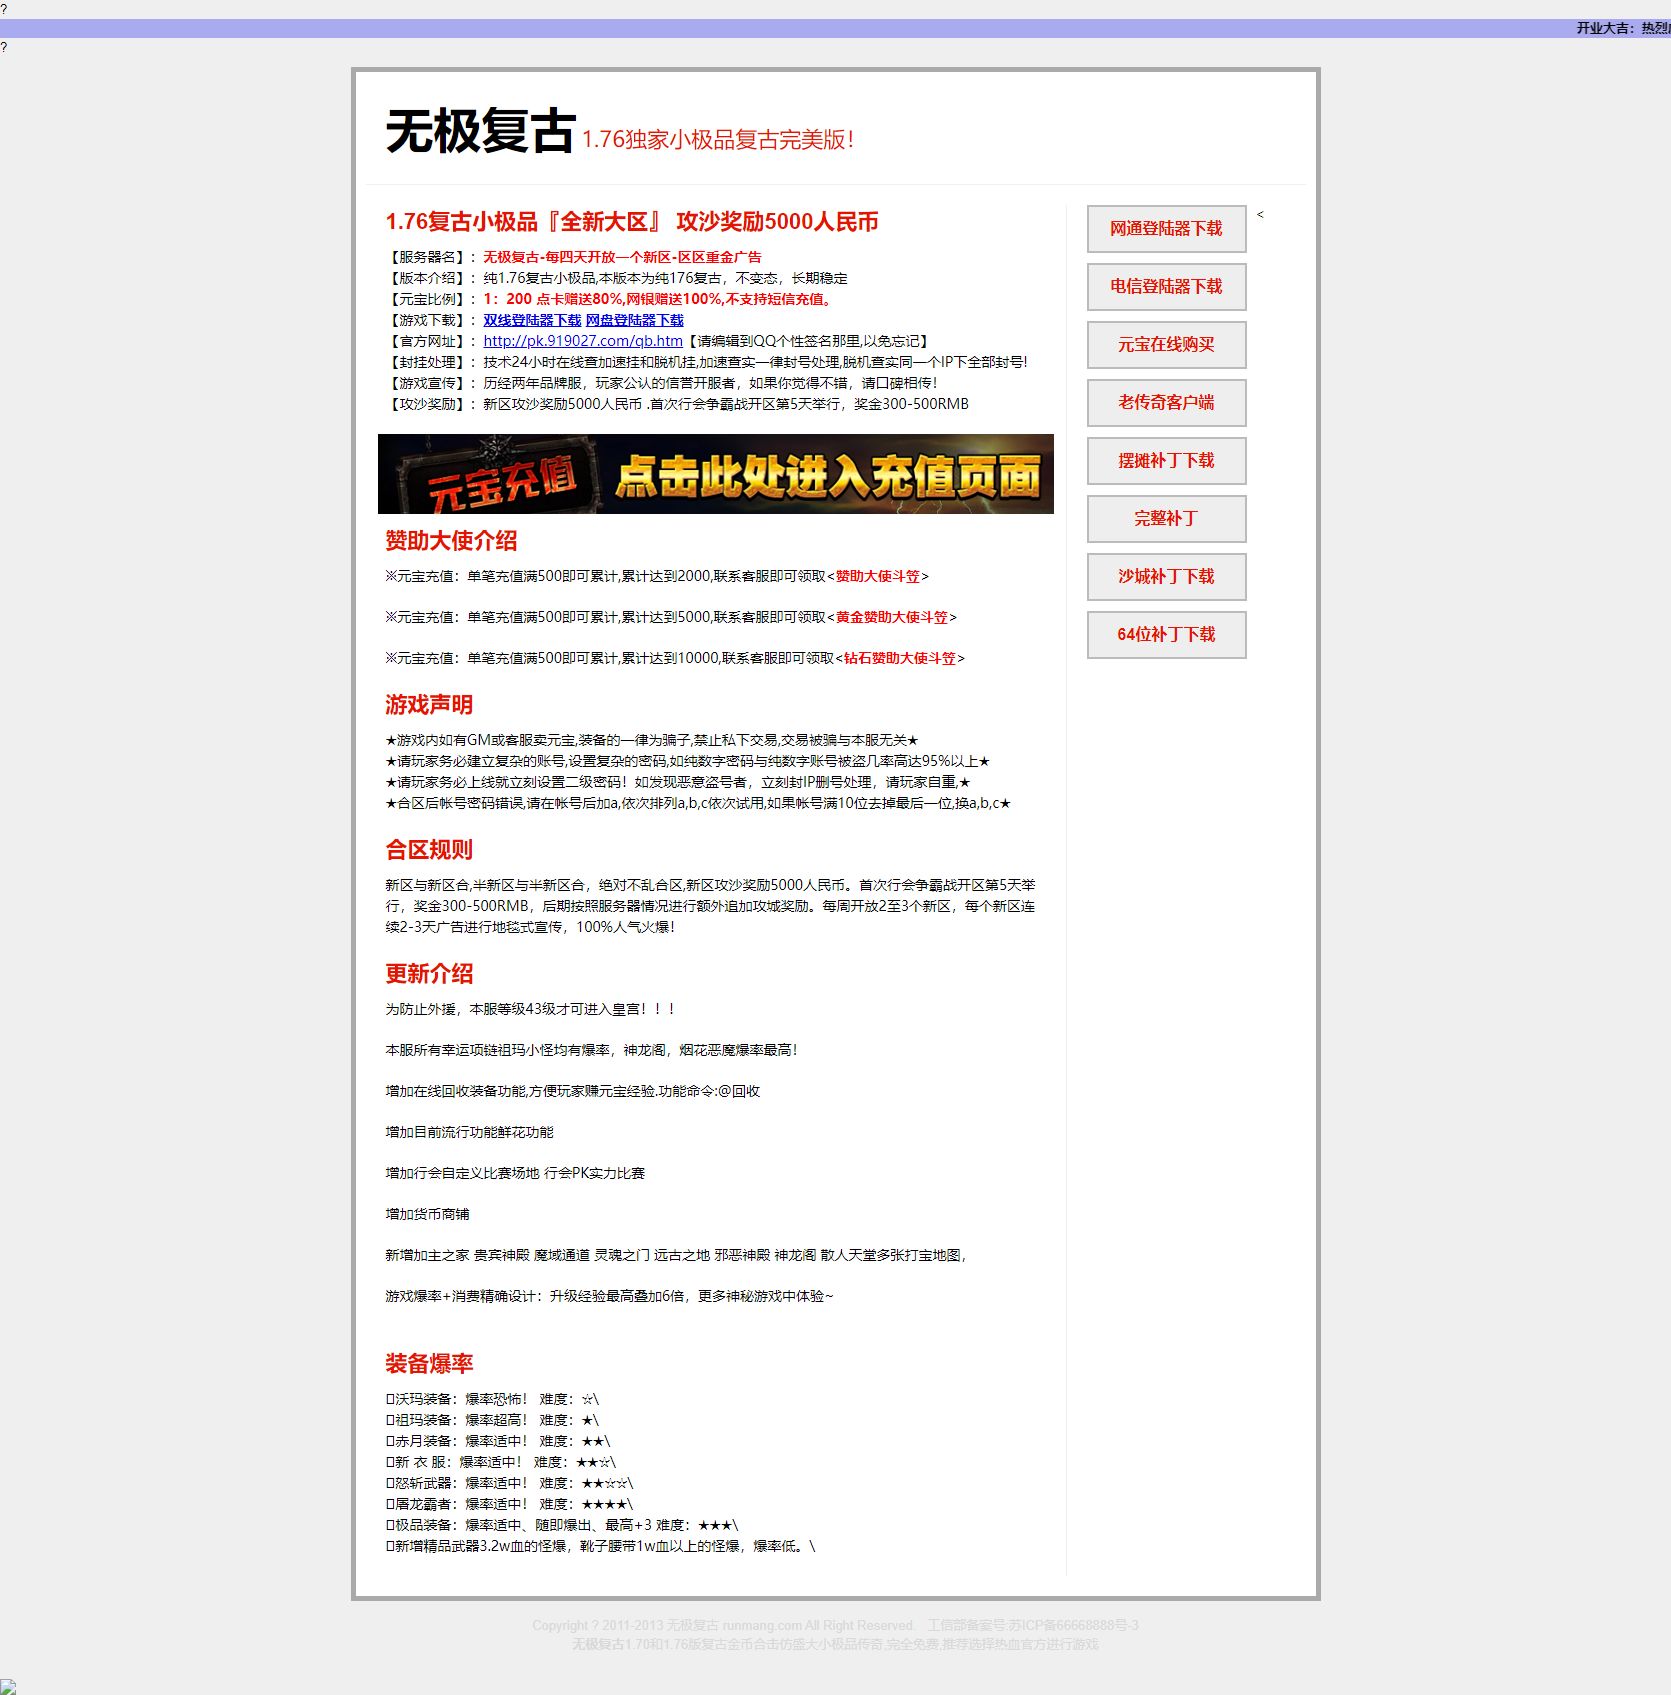Open the red 赞助大使斗笠 link
The width and height of the screenshot is (1671, 1695).
(x=877, y=577)
